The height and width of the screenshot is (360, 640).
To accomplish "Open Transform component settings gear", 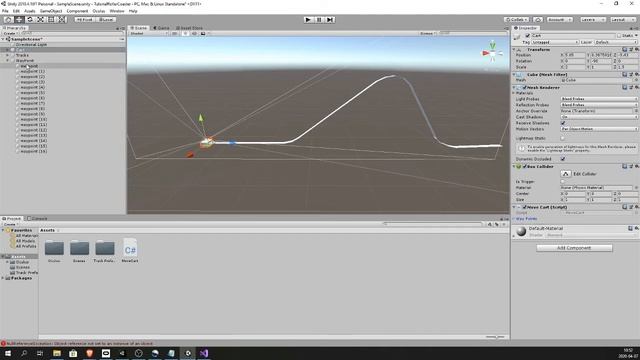I will 636,49.
